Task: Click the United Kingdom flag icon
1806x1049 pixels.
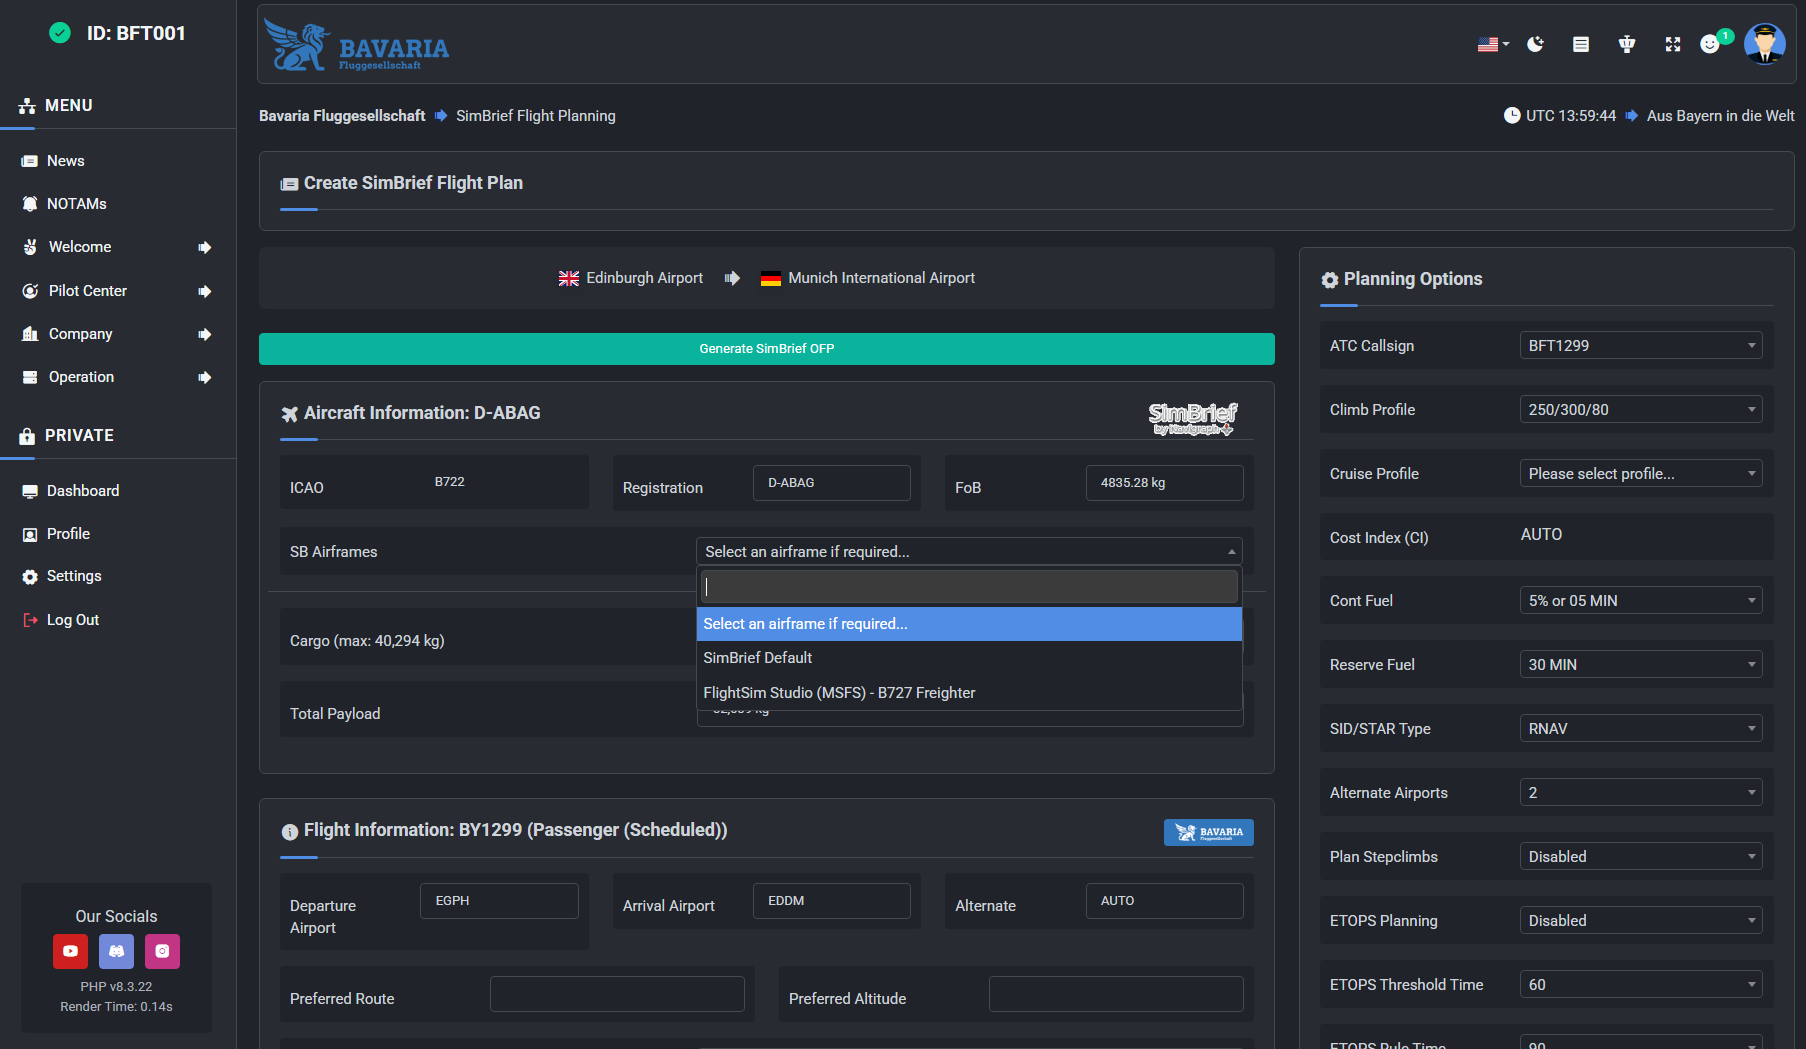Action: pos(569,279)
